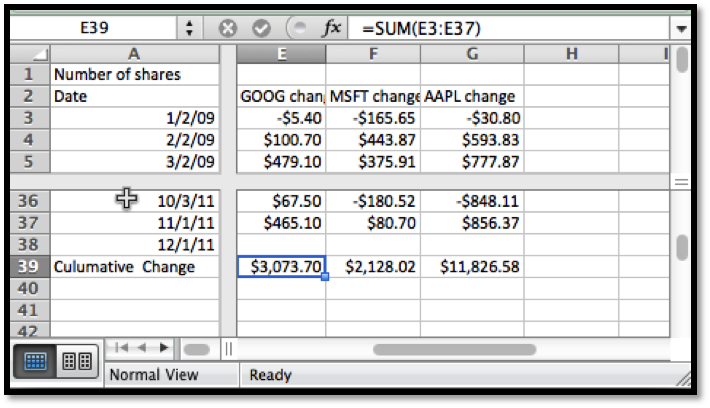Select column F header
The height and width of the screenshot is (408, 710).
click(x=372, y=53)
